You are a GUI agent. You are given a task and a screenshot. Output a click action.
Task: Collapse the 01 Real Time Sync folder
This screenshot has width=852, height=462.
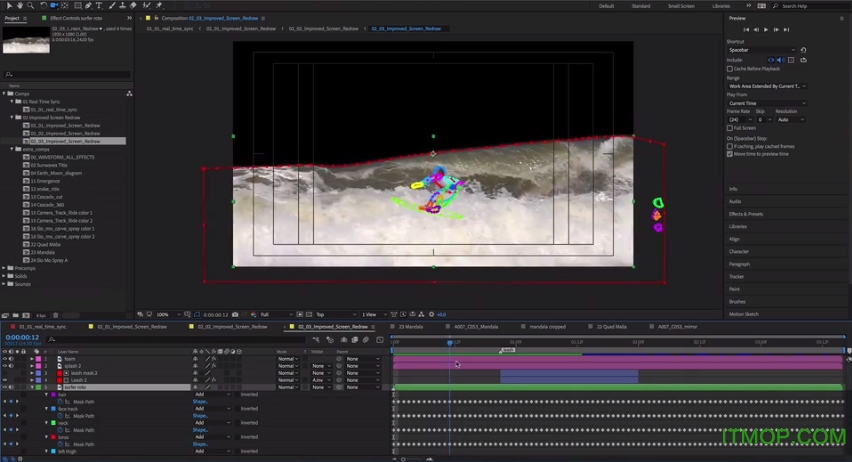[x=12, y=101]
